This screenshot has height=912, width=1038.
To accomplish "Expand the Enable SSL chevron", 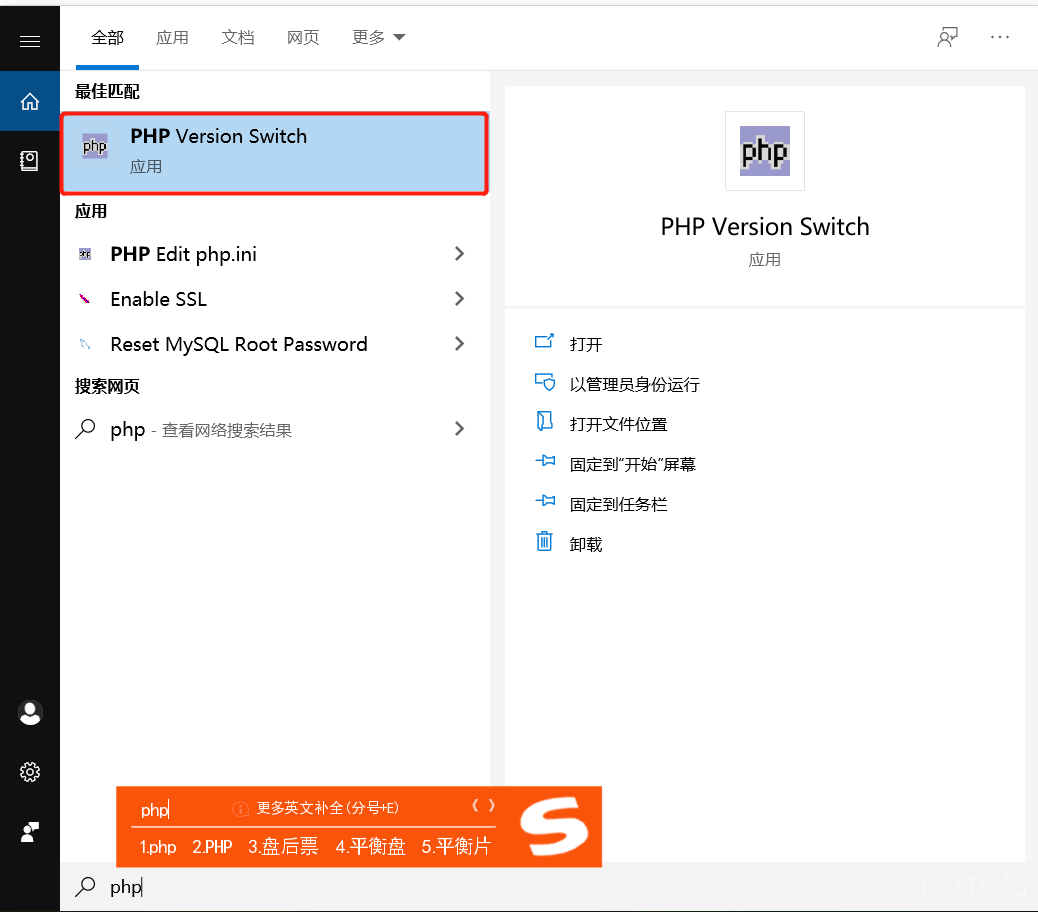I will coord(459,298).
